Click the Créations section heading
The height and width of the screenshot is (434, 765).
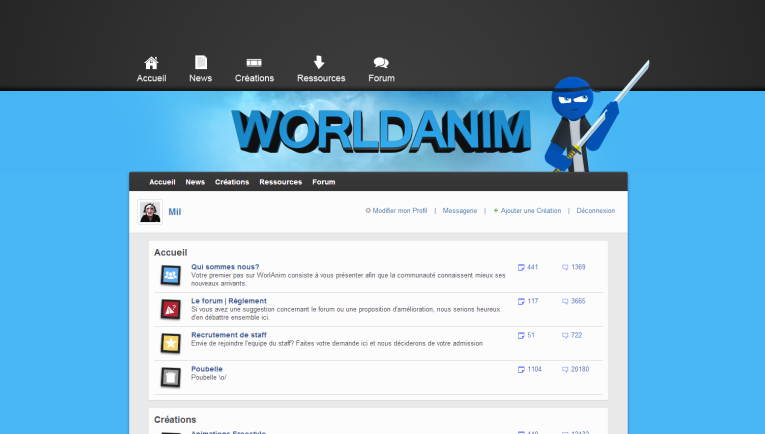coord(175,420)
